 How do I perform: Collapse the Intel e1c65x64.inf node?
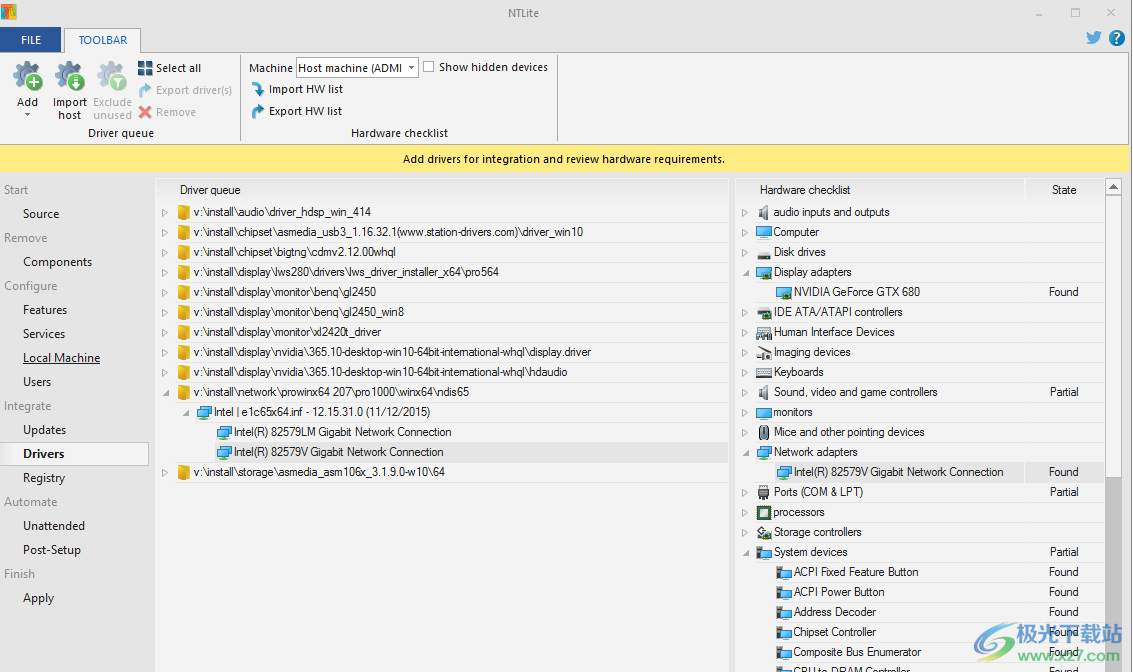(186, 413)
